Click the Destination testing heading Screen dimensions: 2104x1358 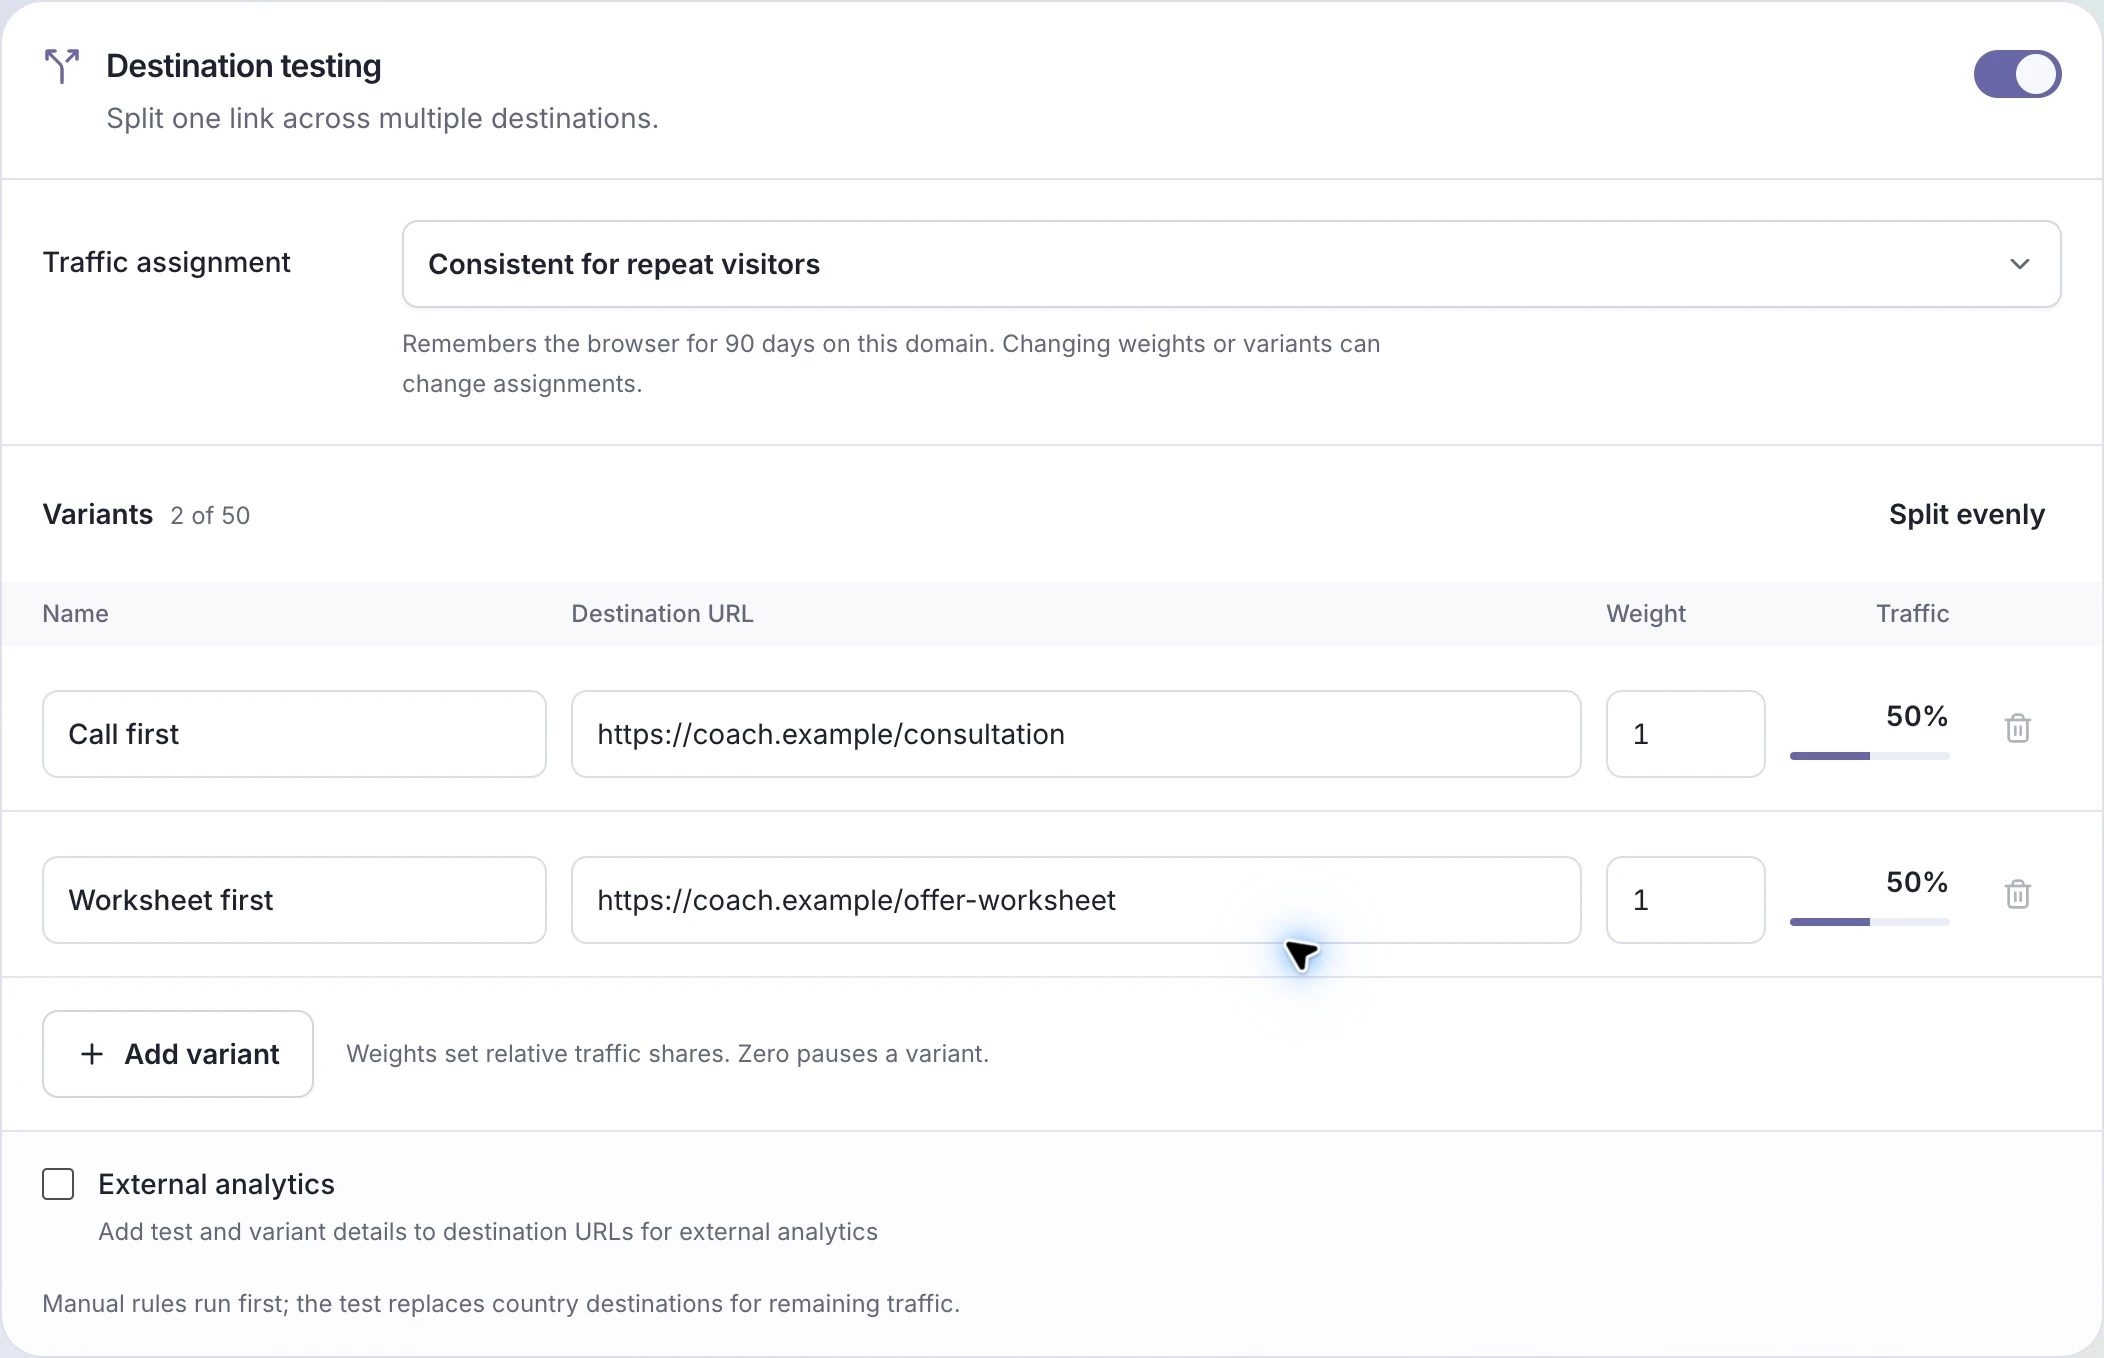pos(243,66)
